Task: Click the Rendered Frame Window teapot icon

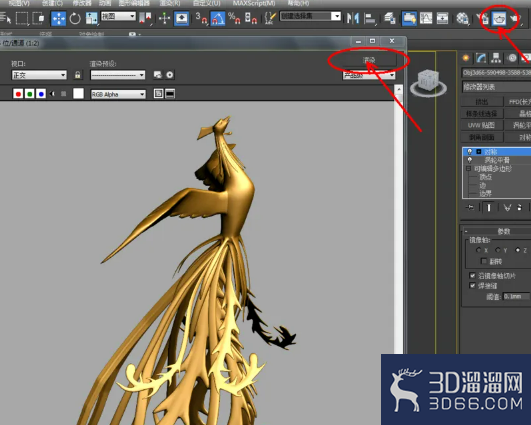Action: click(x=499, y=18)
